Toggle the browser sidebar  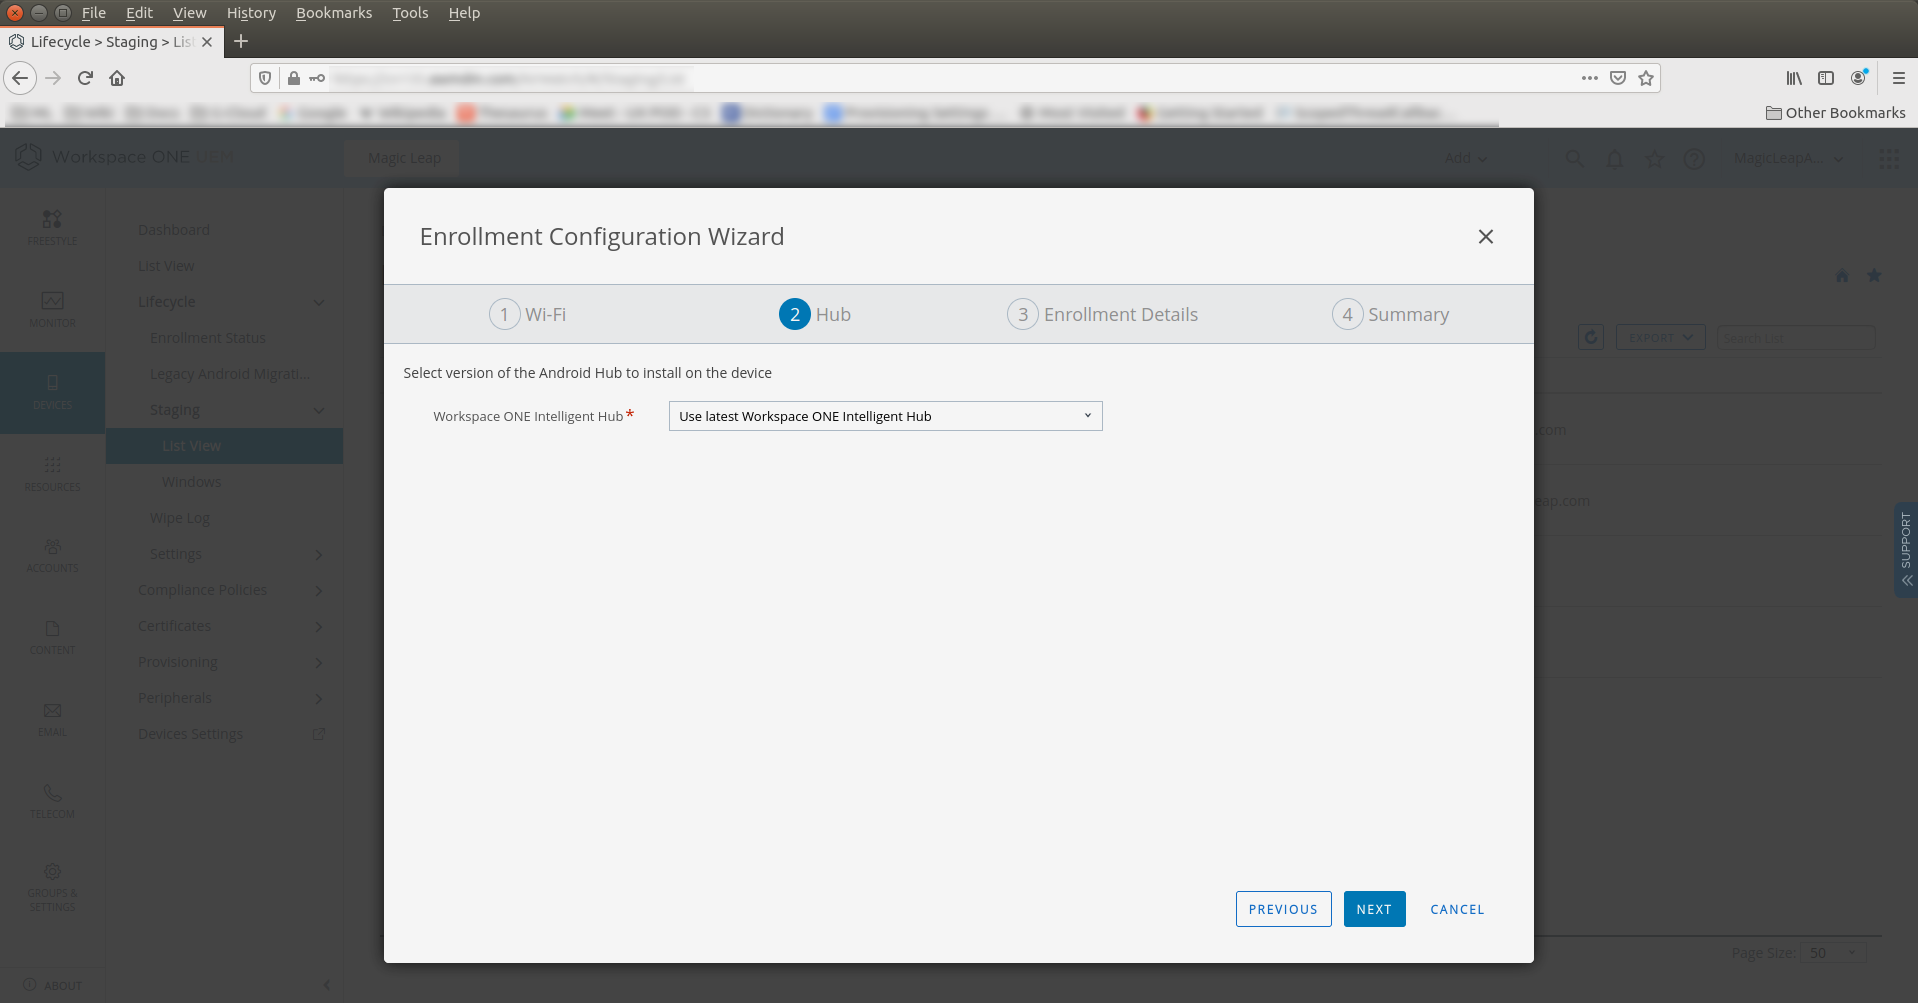(1826, 78)
